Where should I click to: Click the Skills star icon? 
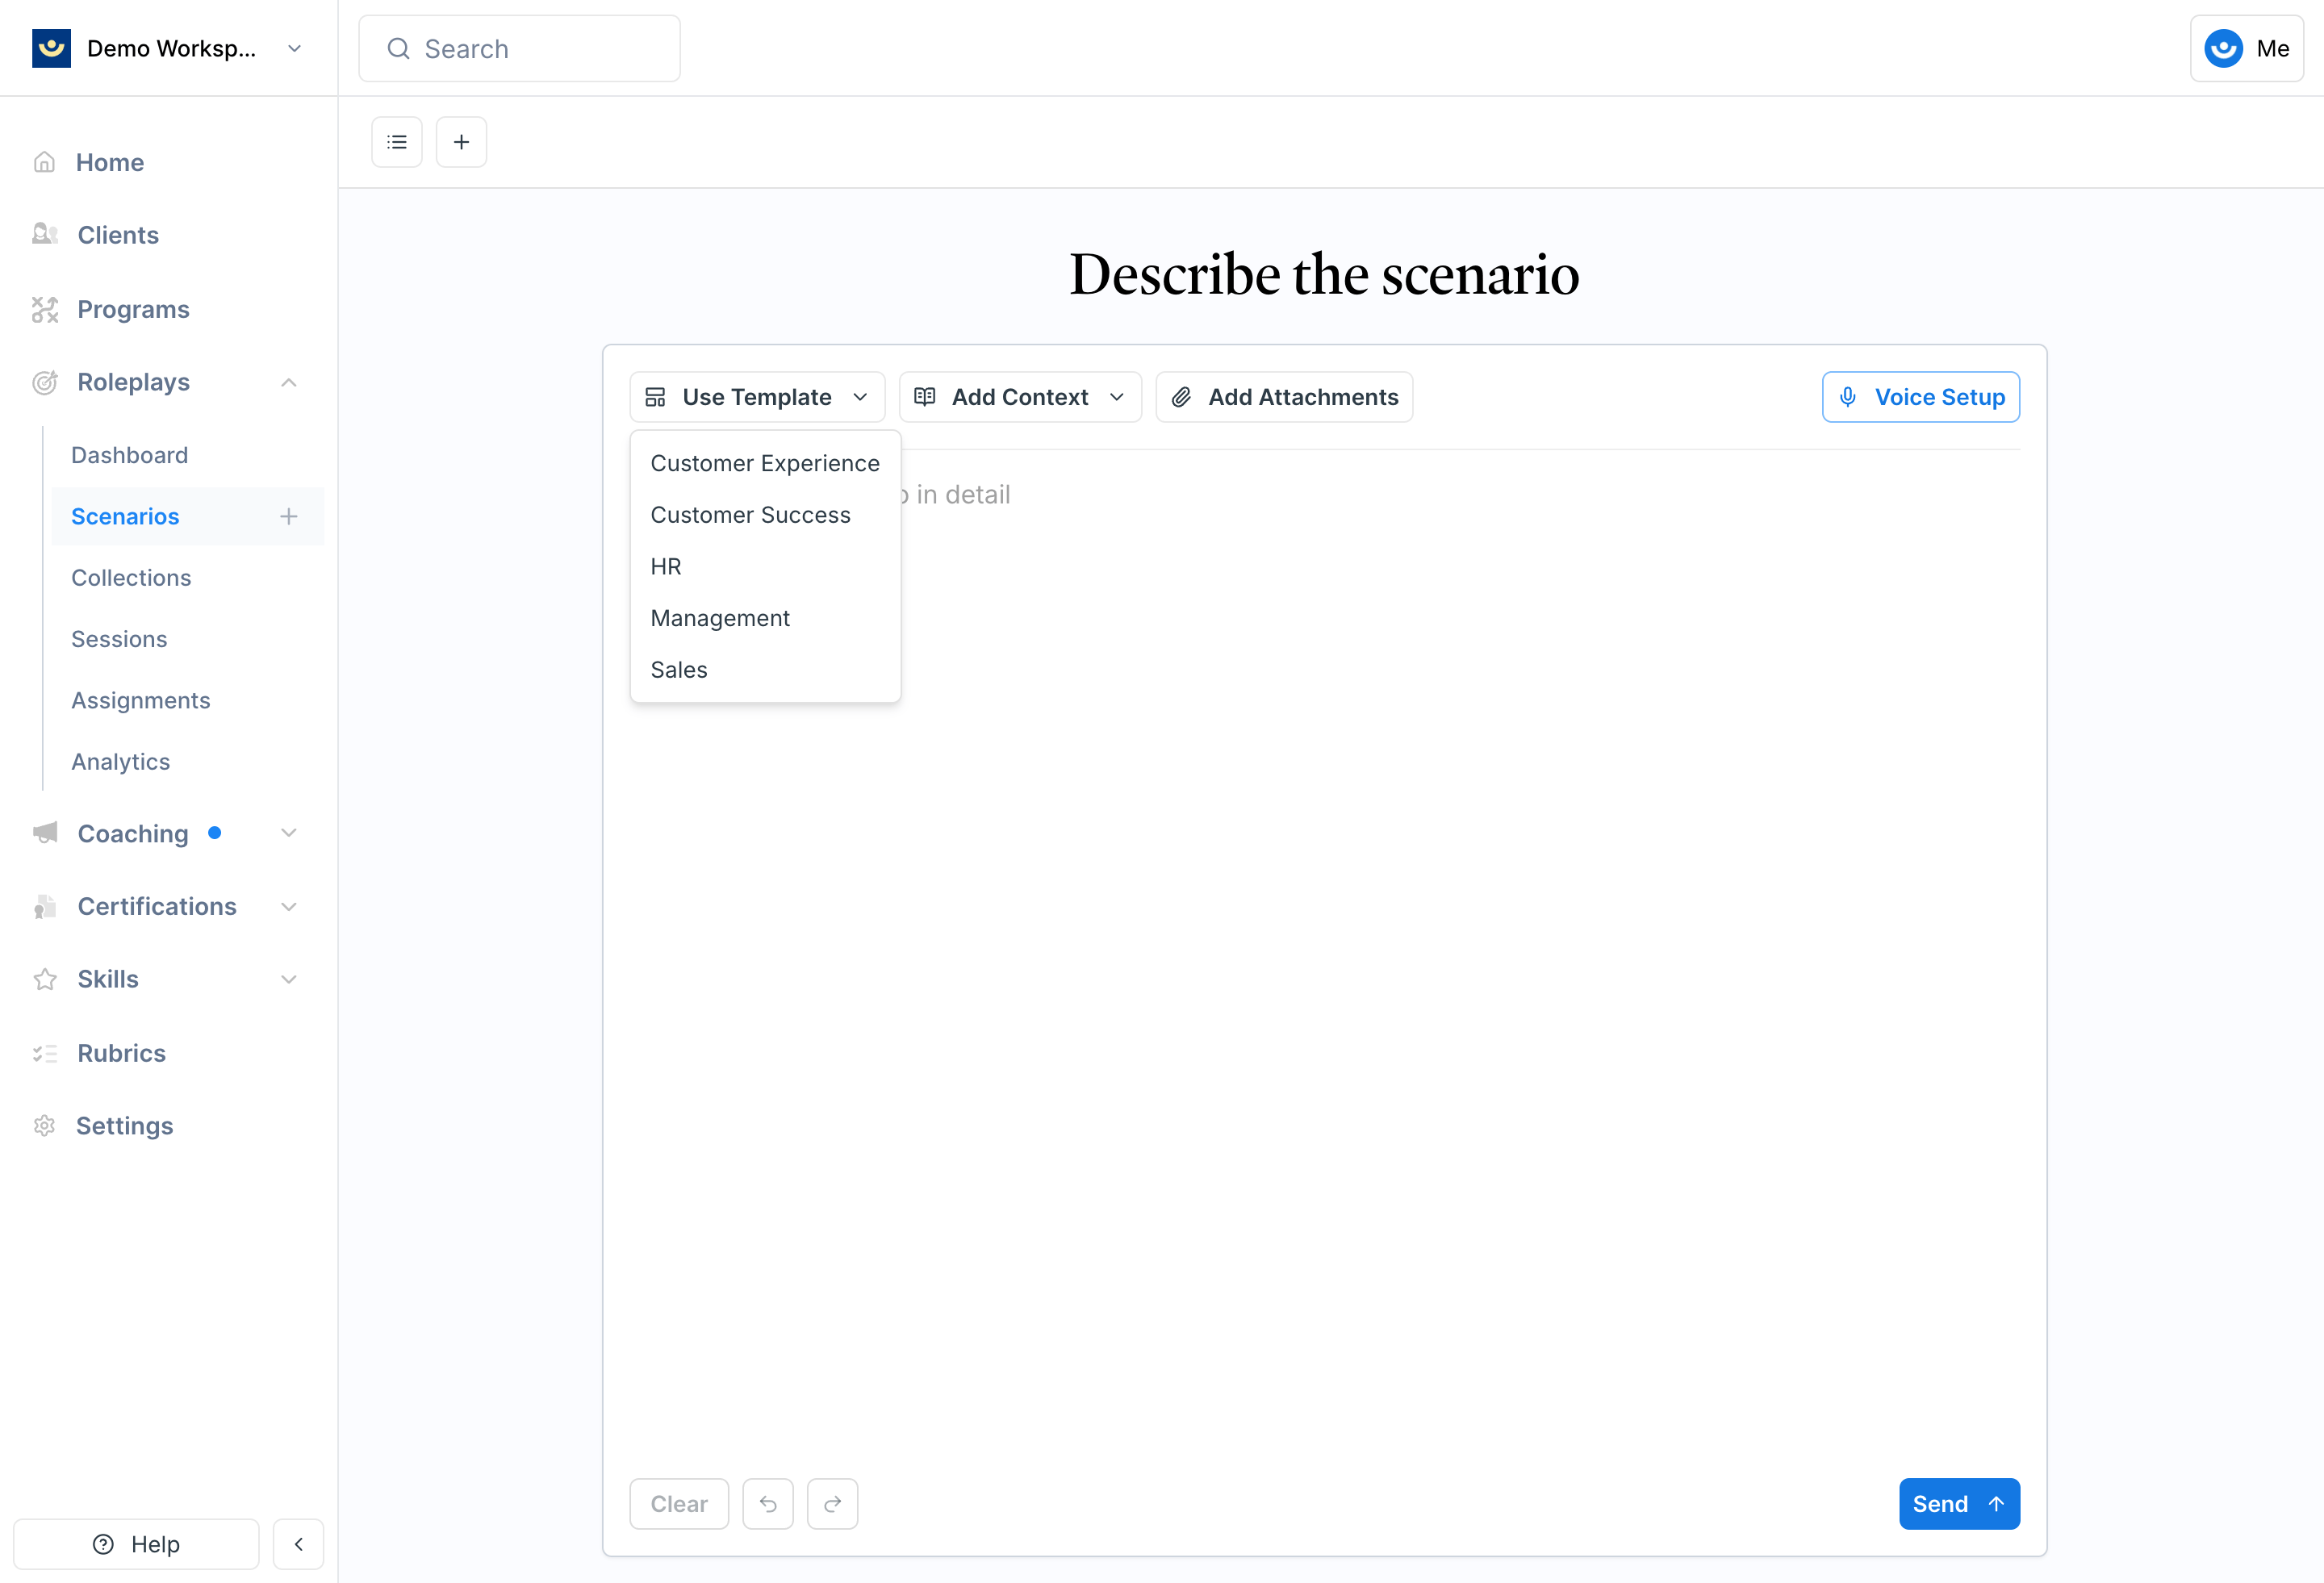pyautogui.click(x=45, y=979)
